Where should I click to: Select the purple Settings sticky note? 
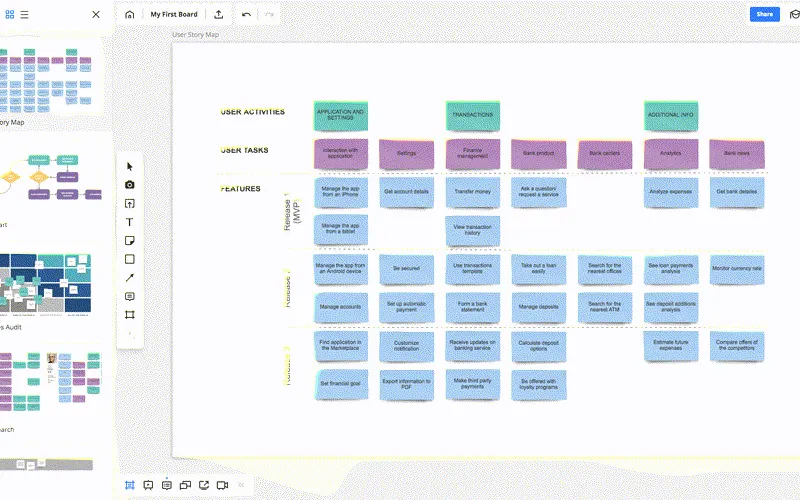point(407,154)
